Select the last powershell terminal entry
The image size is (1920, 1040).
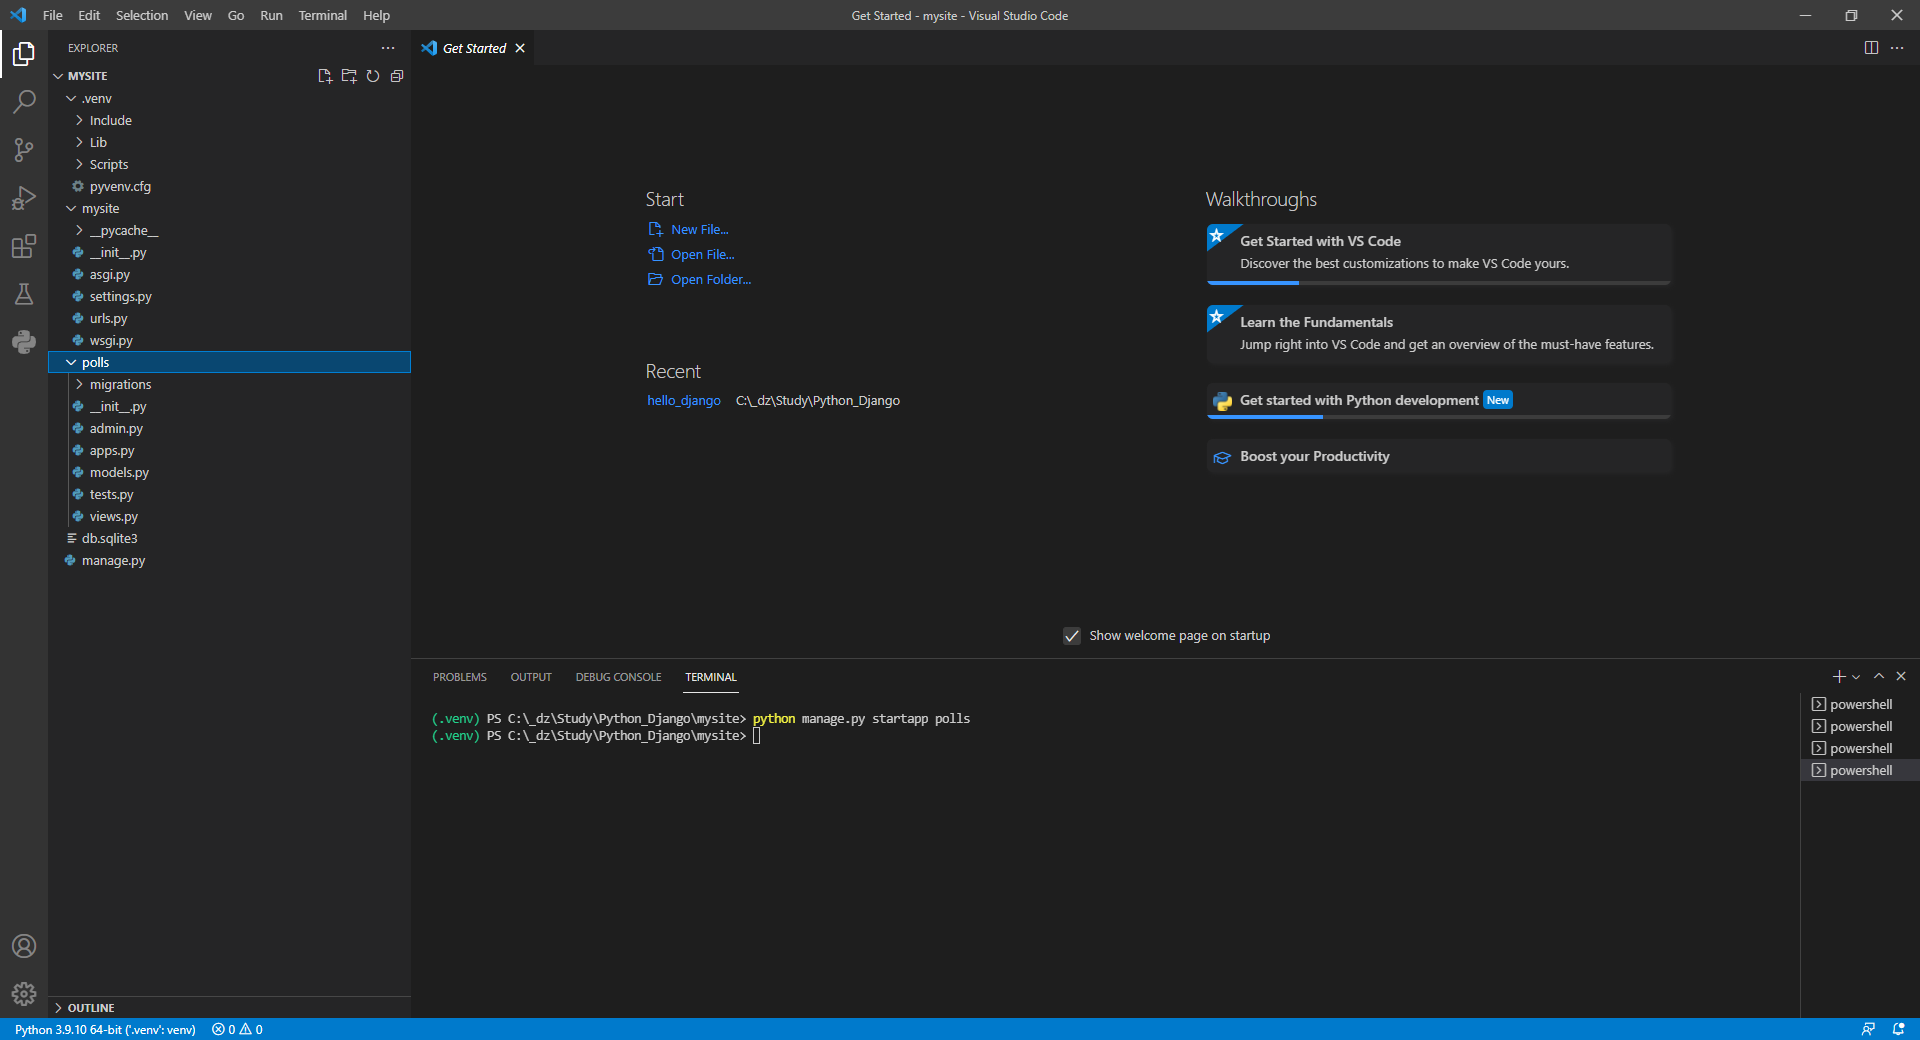[x=1859, y=770]
